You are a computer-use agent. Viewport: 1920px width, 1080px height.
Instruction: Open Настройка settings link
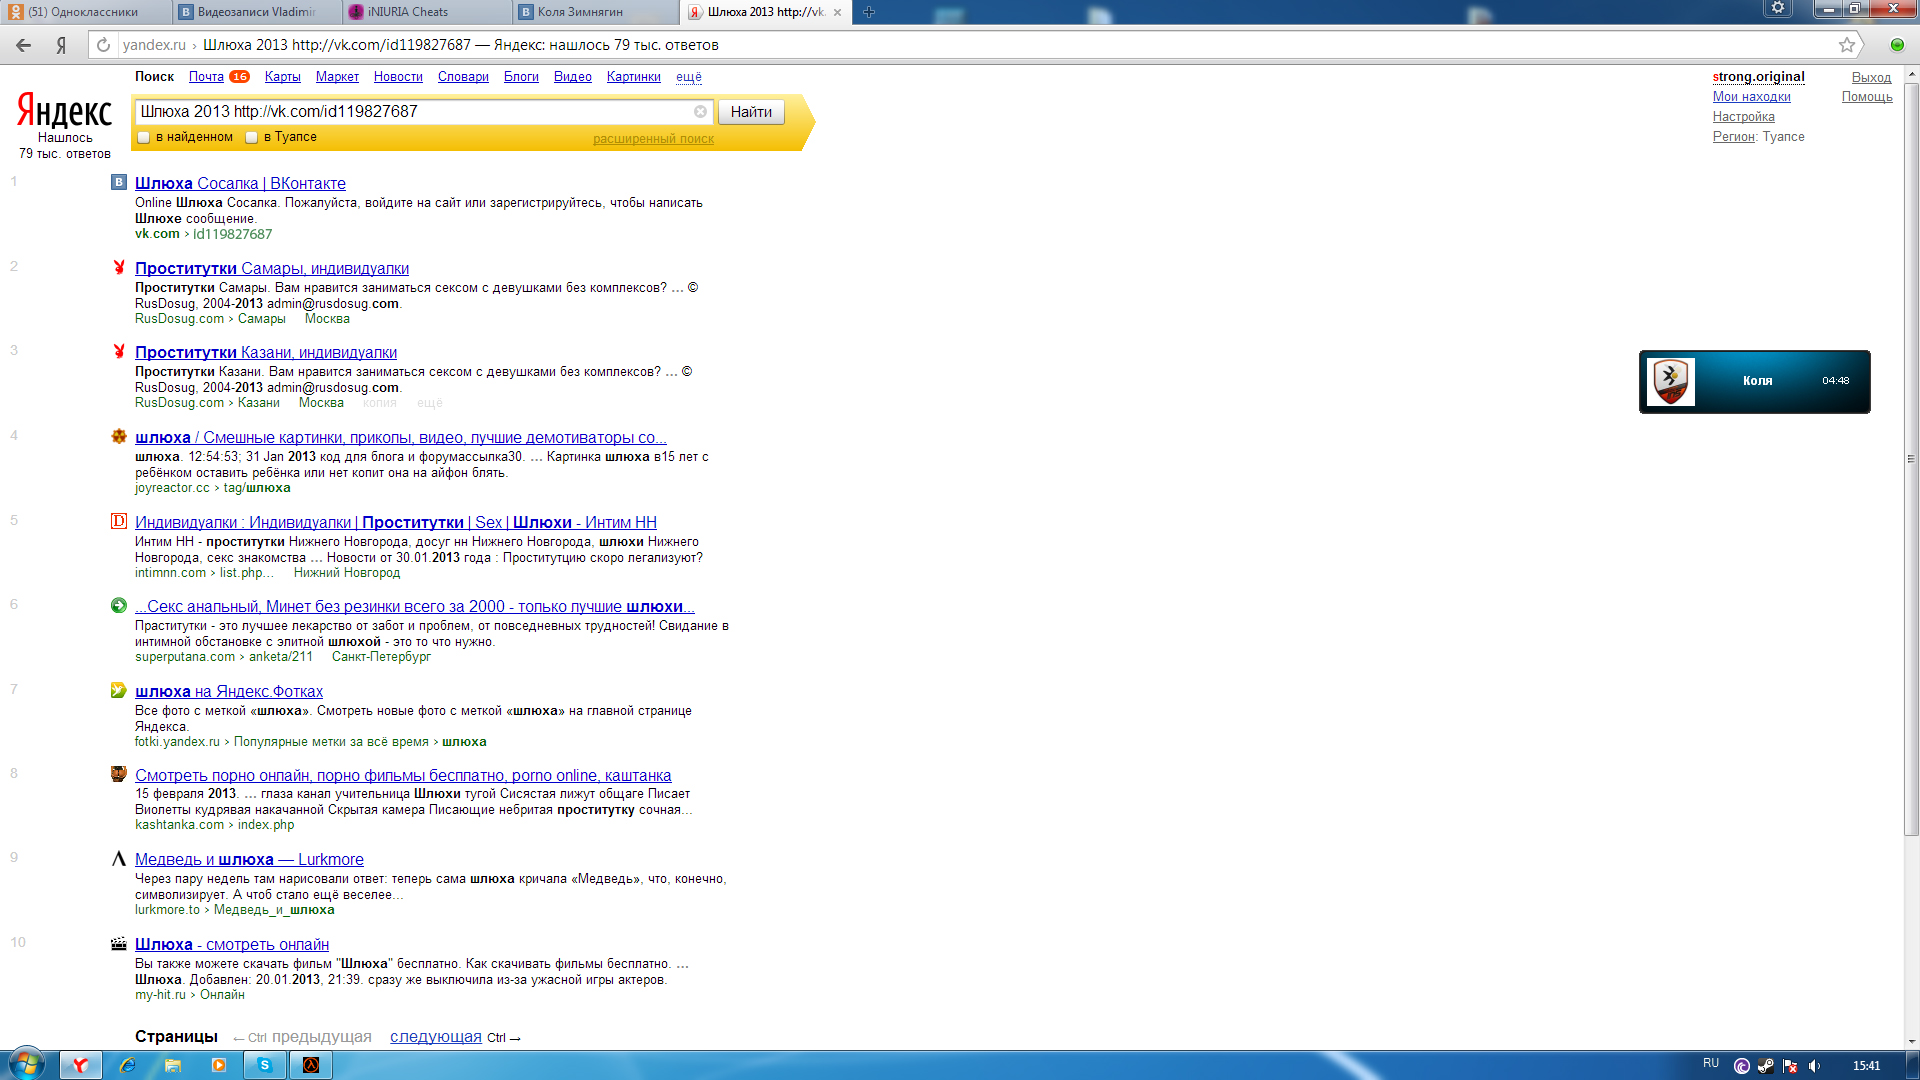point(1743,117)
